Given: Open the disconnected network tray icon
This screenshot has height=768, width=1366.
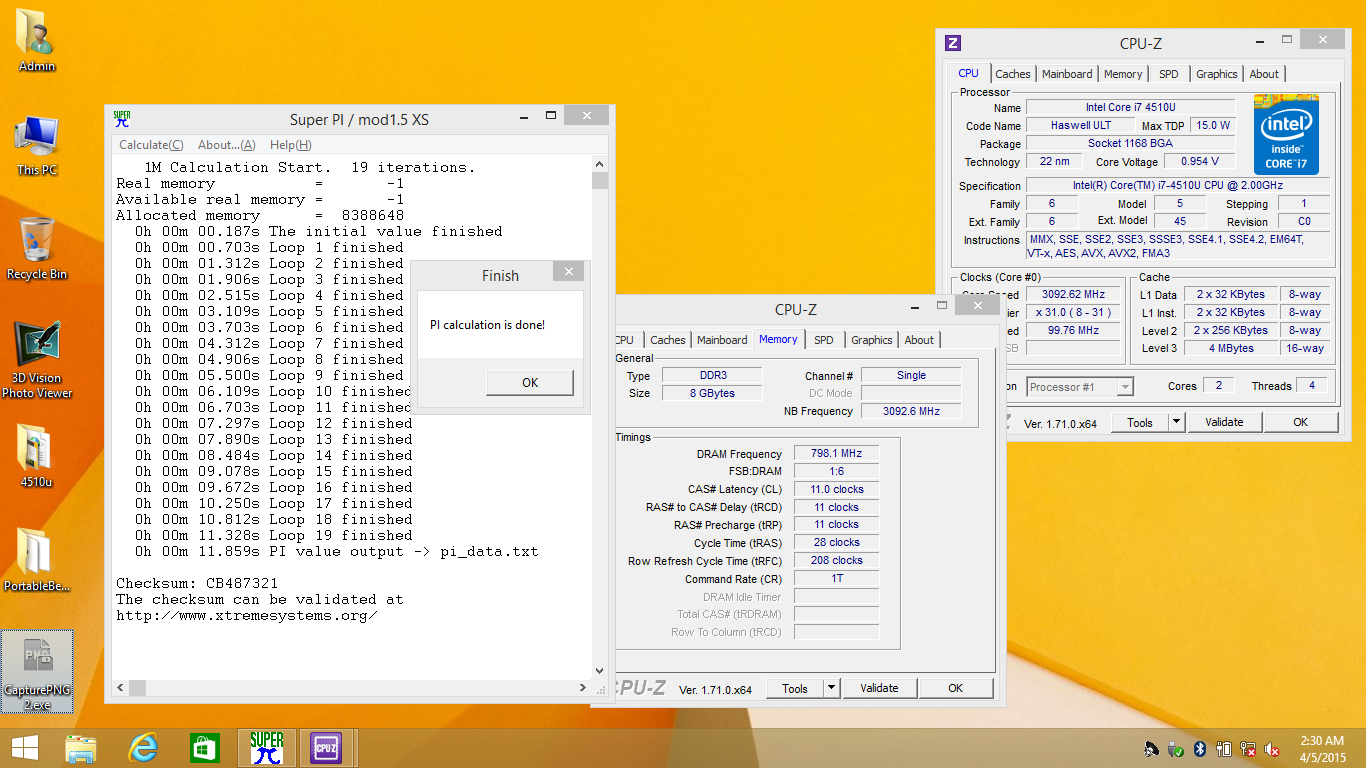Looking at the screenshot, I should pyautogui.click(x=1249, y=749).
